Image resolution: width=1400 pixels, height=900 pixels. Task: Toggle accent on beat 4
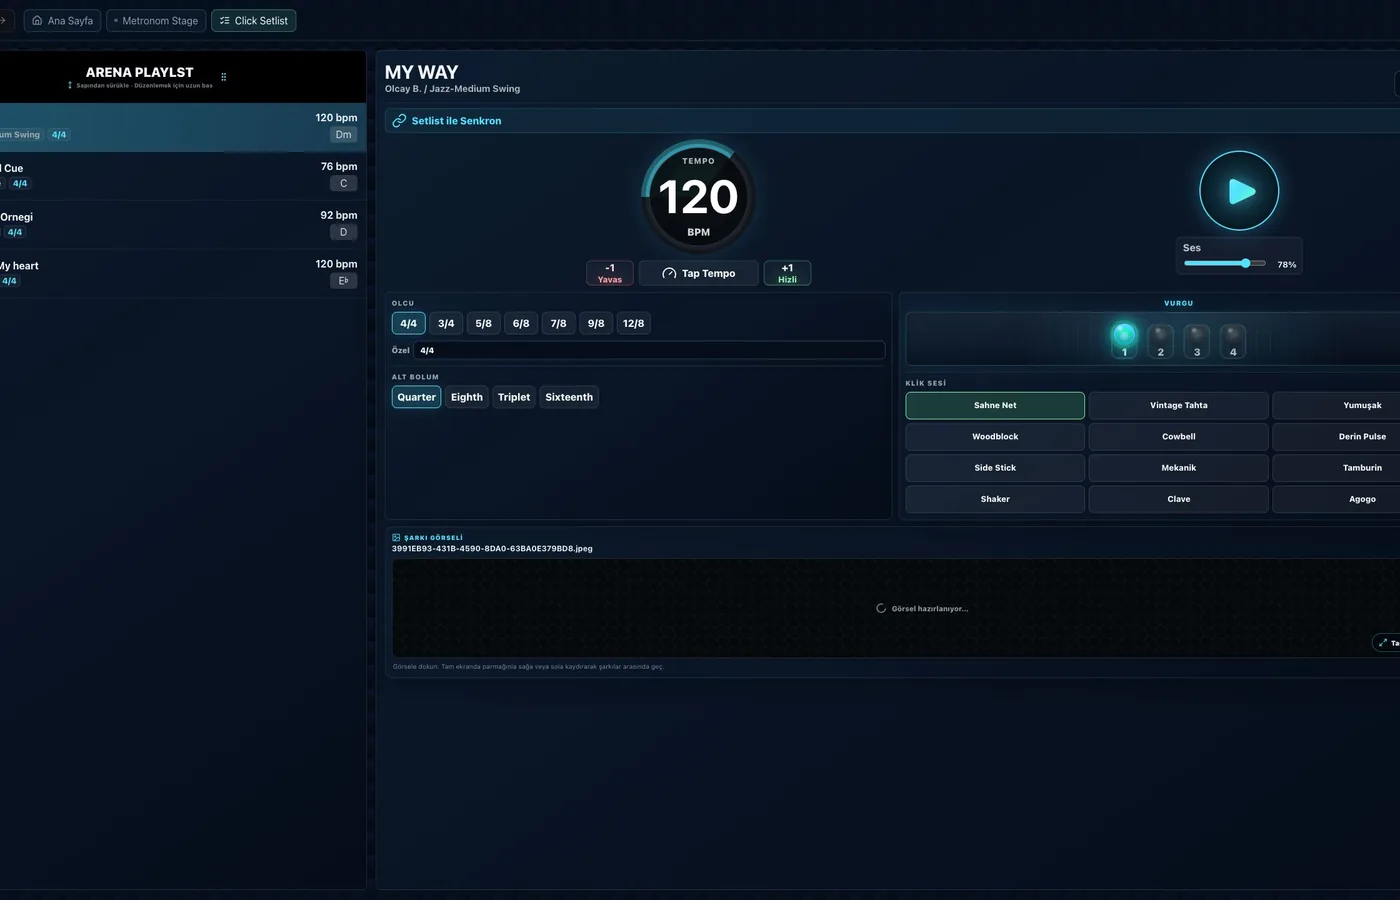(x=1233, y=340)
